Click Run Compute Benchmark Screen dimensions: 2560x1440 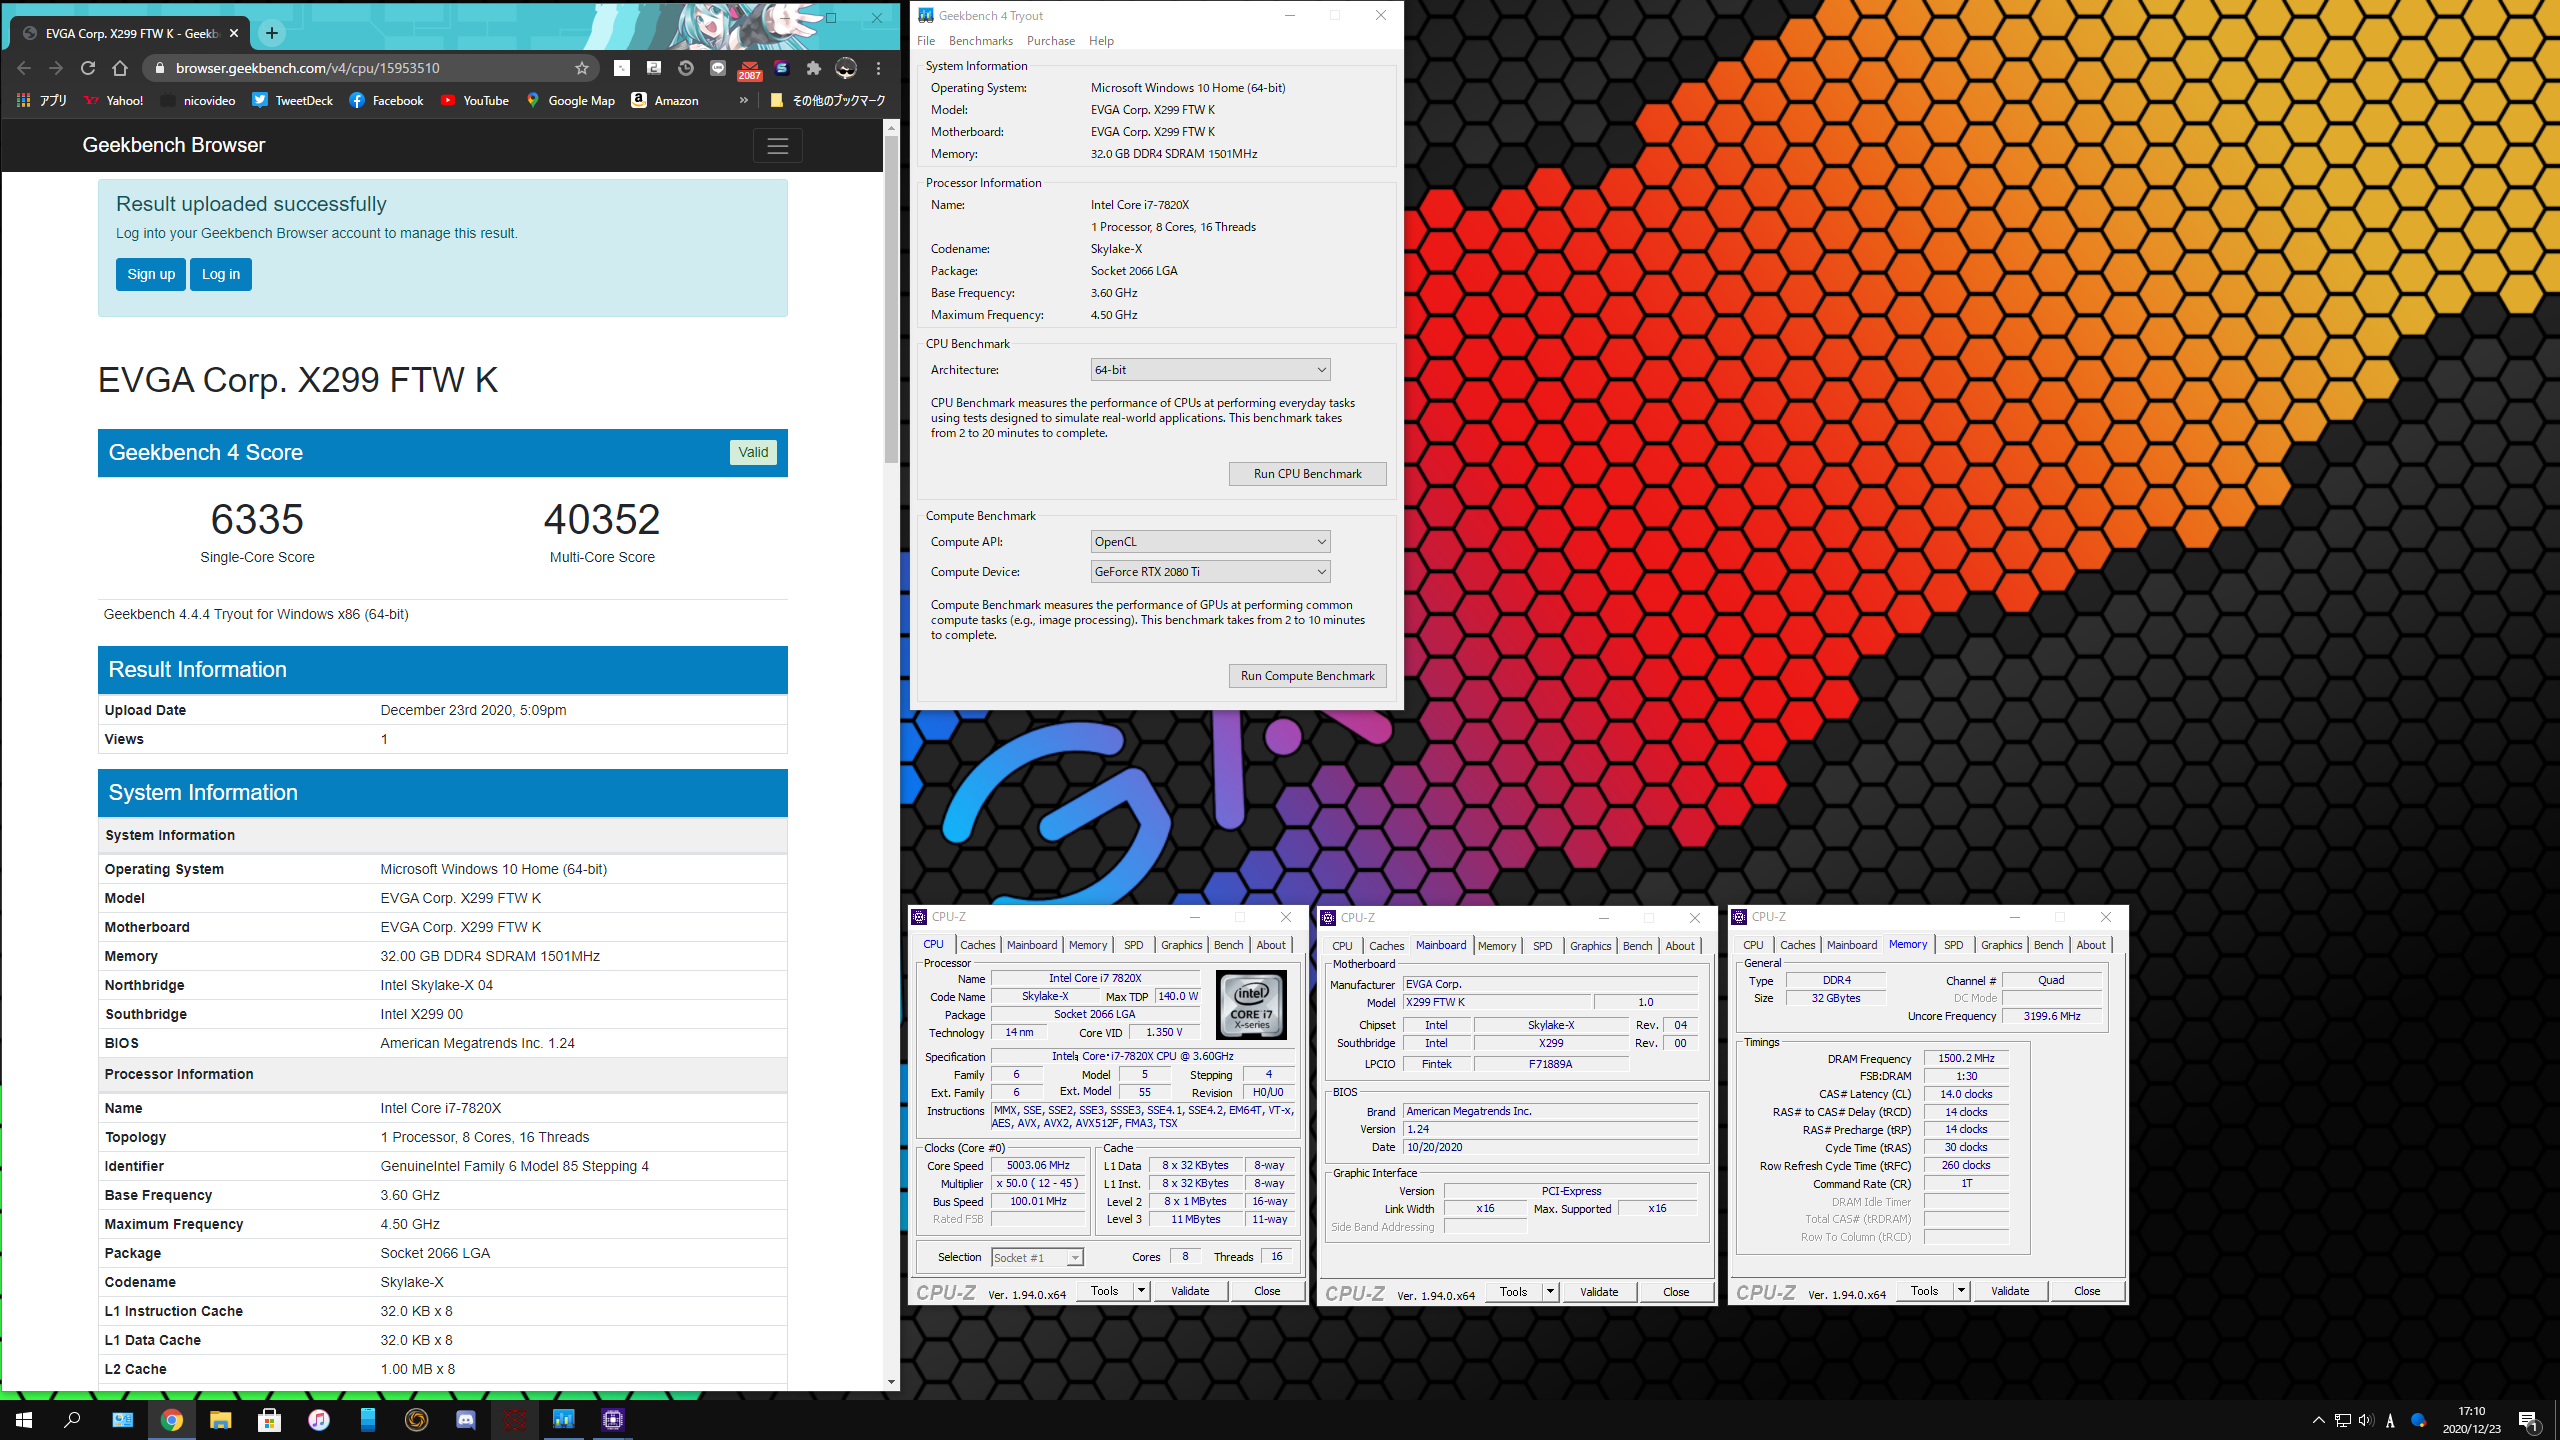pos(1307,676)
